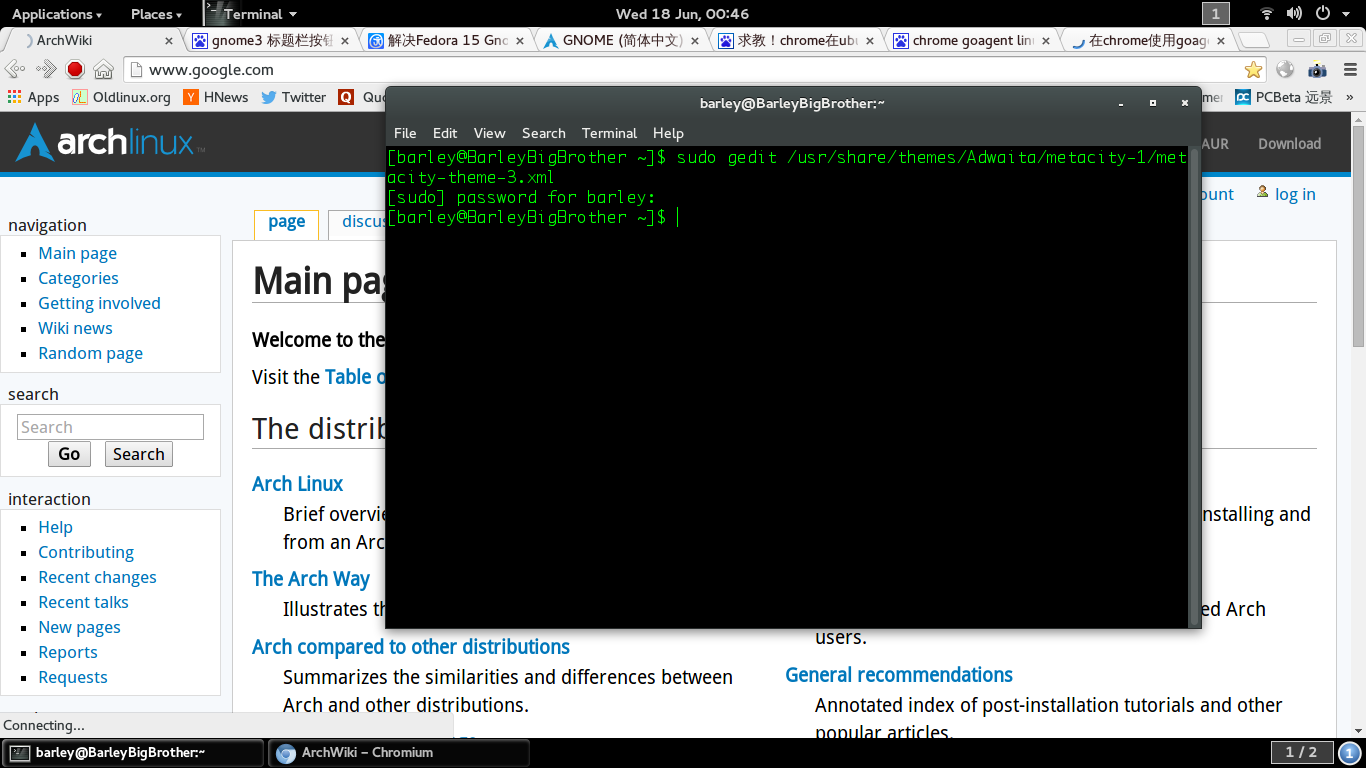Open the Download link in the Arch header
1366x768 pixels.
tap(1289, 143)
